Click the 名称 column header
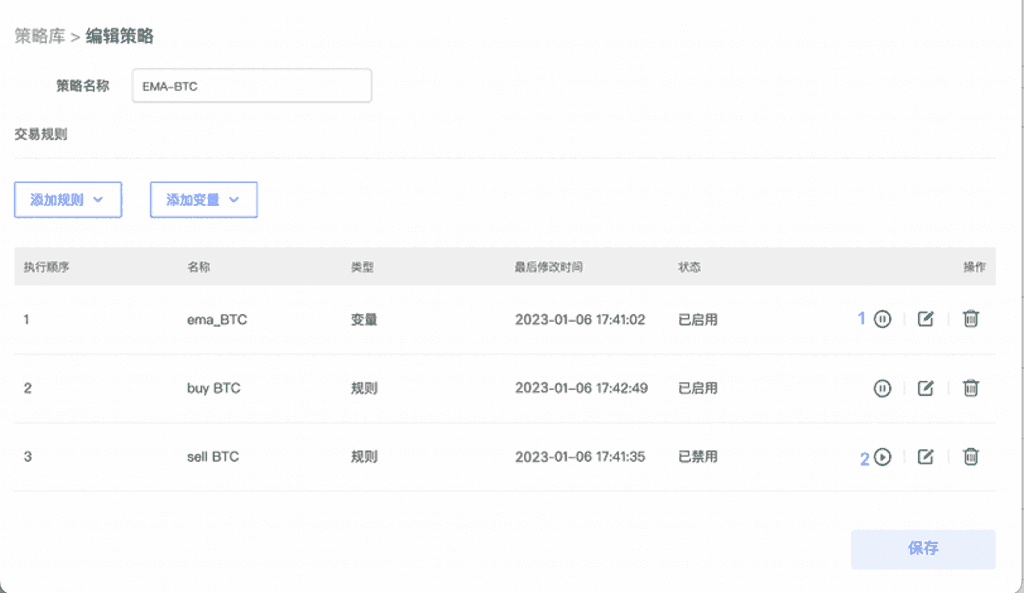The width and height of the screenshot is (1024, 593). tap(198, 268)
